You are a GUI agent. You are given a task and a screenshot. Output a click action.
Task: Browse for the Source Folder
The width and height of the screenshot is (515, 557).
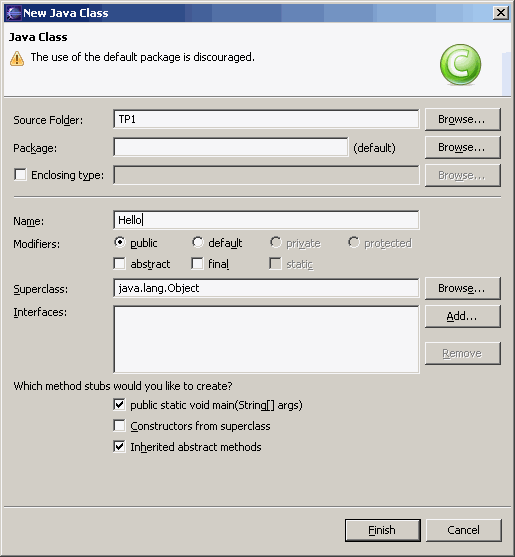pyautogui.click(x=462, y=119)
